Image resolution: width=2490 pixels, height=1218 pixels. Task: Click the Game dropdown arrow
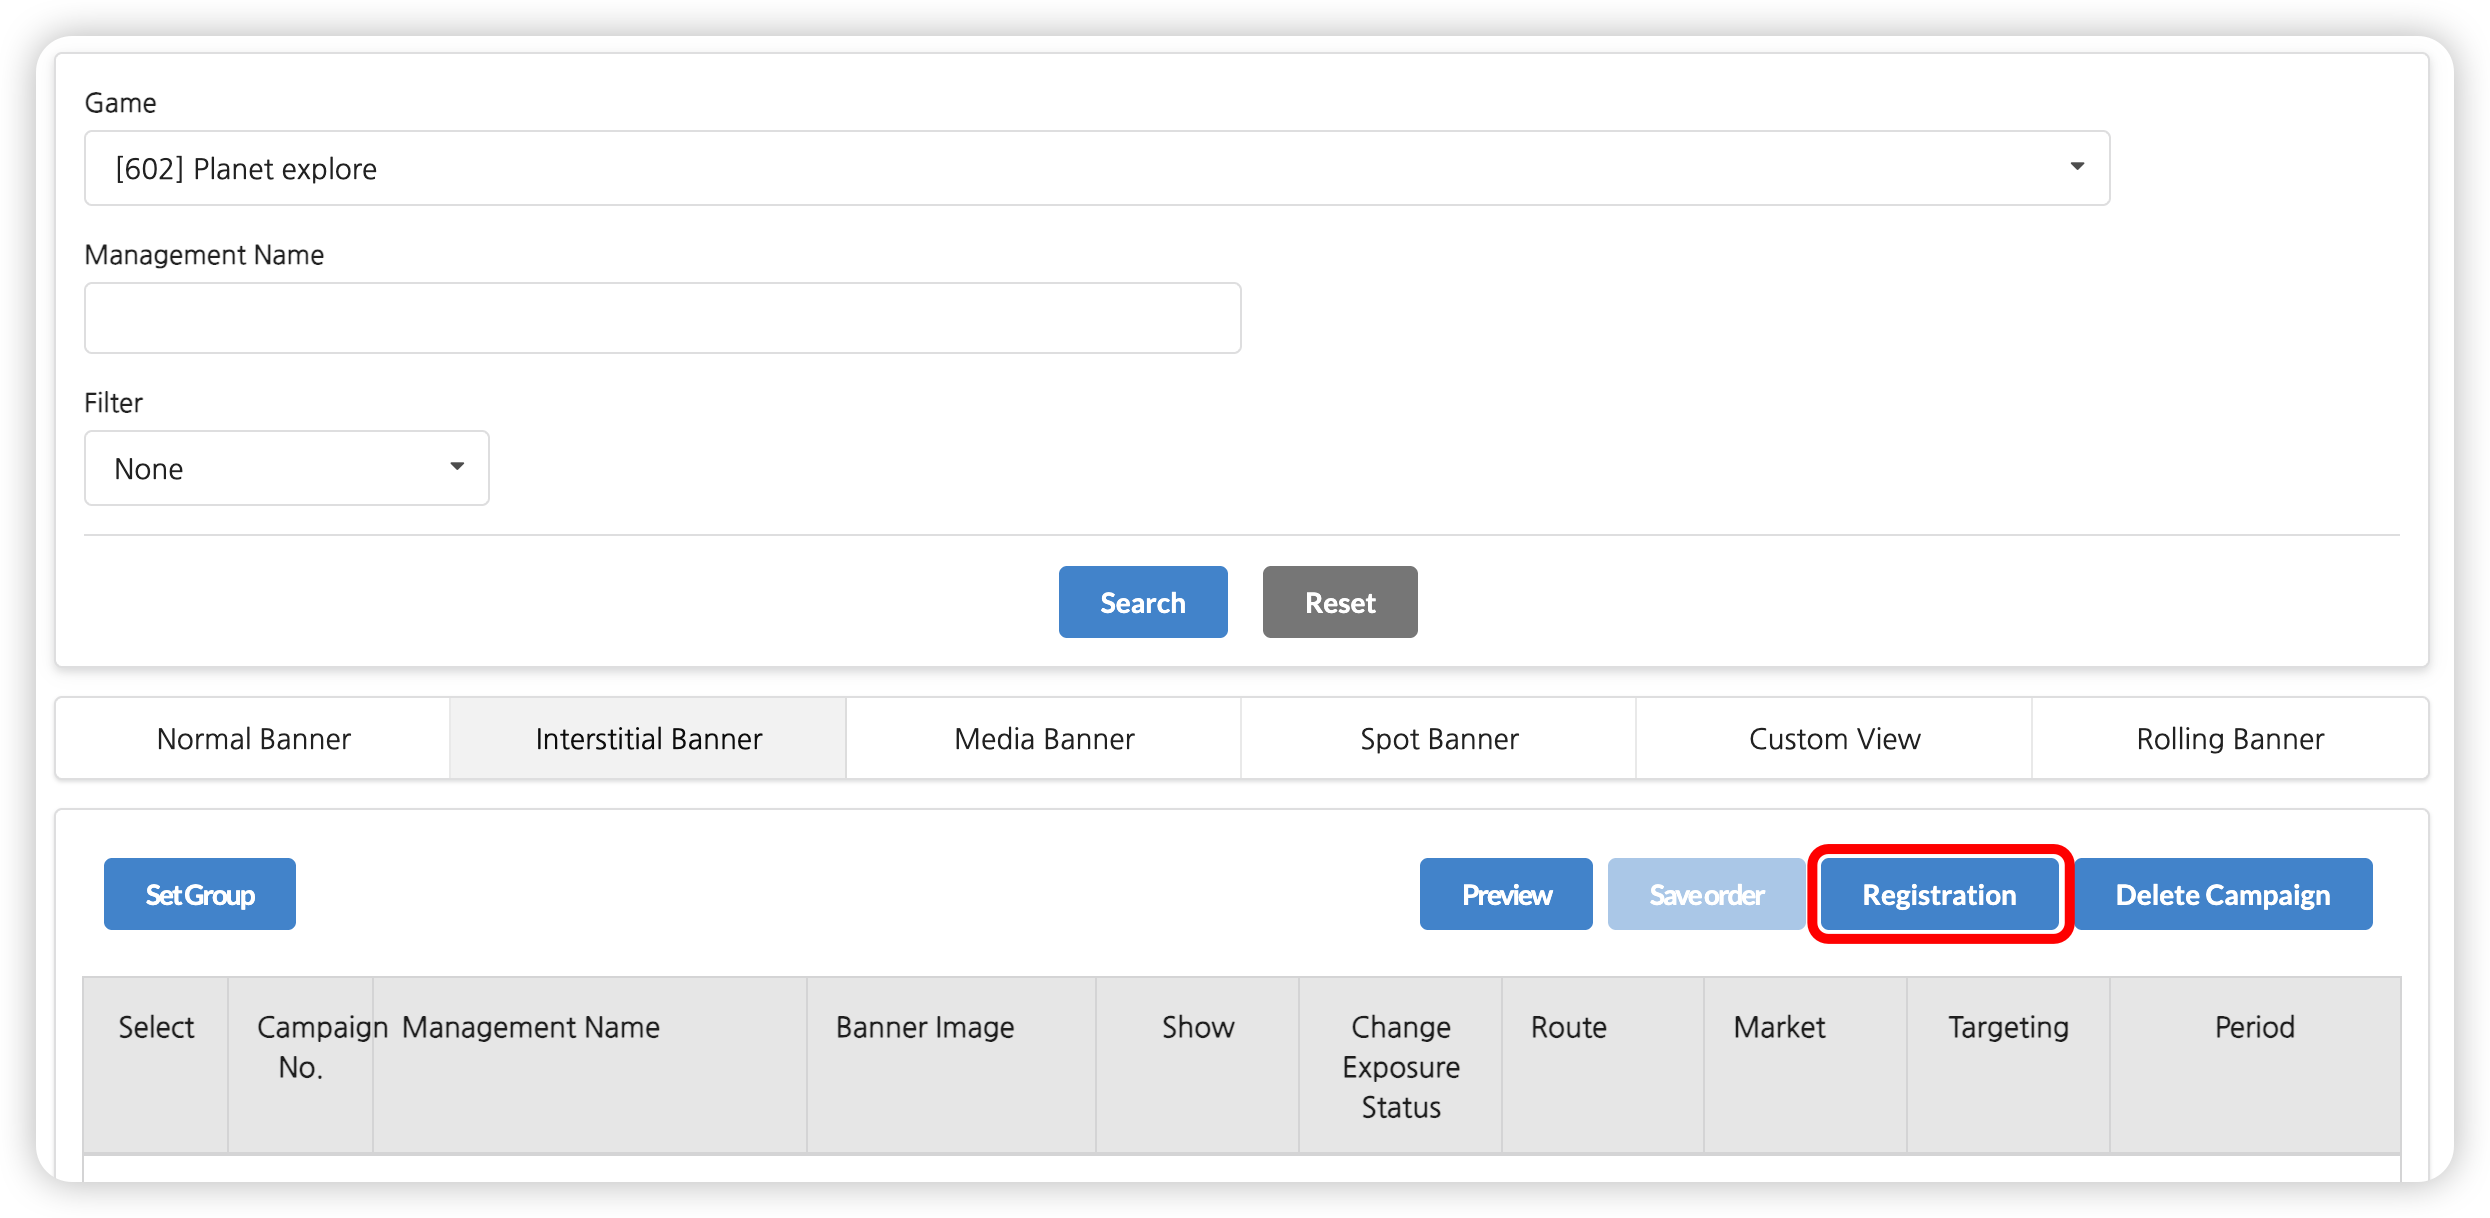pyautogui.click(x=2077, y=167)
